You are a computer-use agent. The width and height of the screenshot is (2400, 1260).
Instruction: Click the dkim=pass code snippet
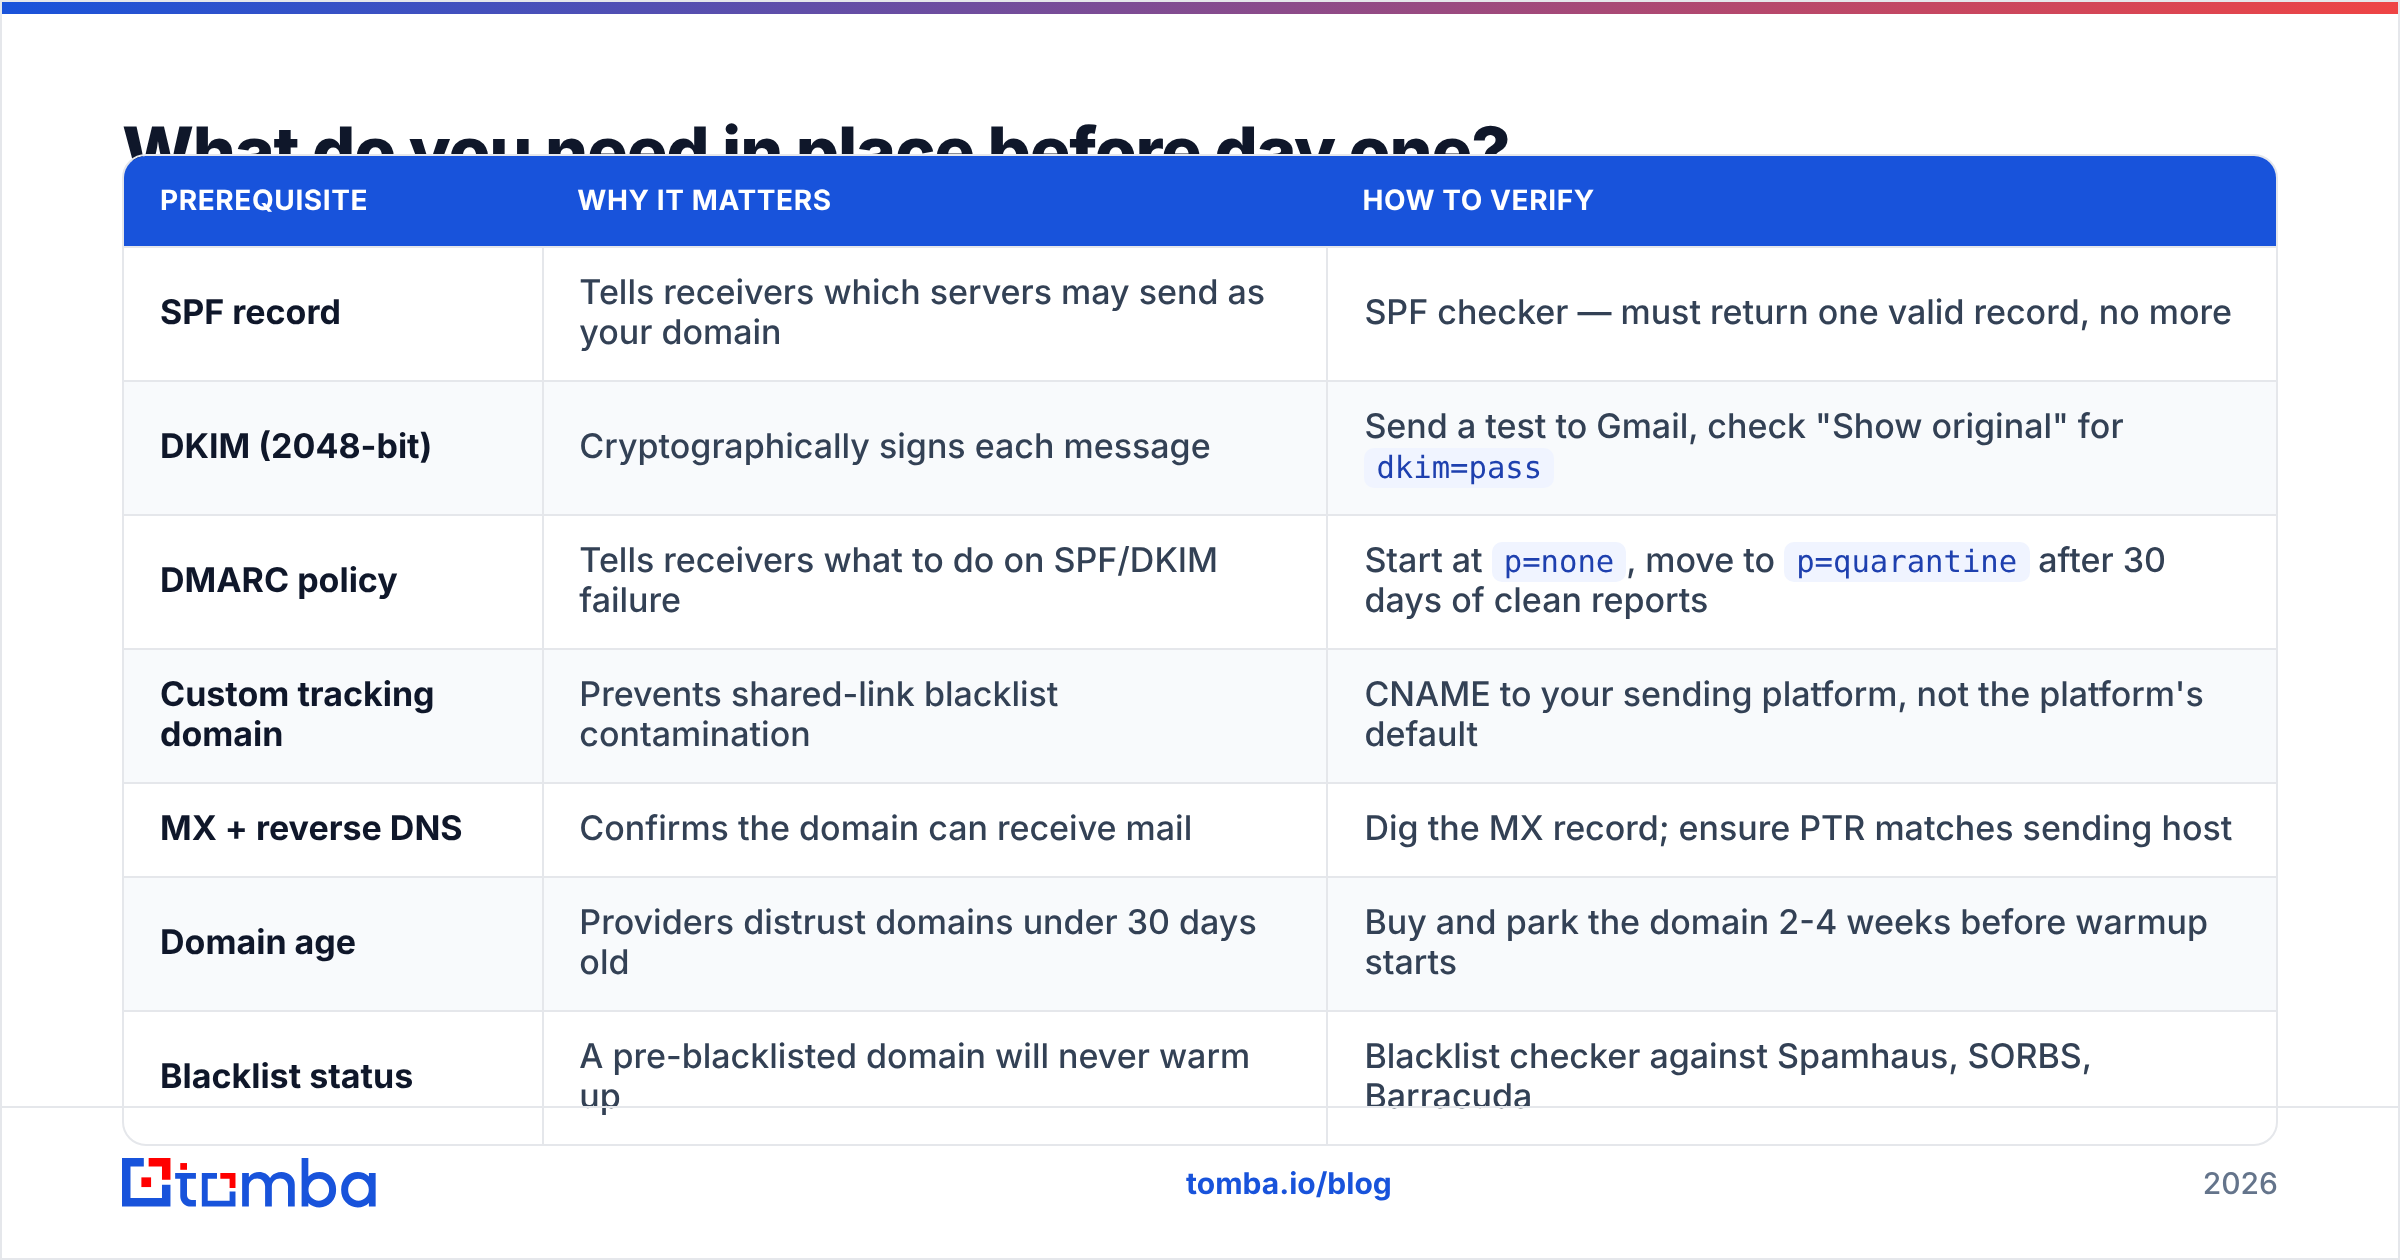pos(1458,468)
